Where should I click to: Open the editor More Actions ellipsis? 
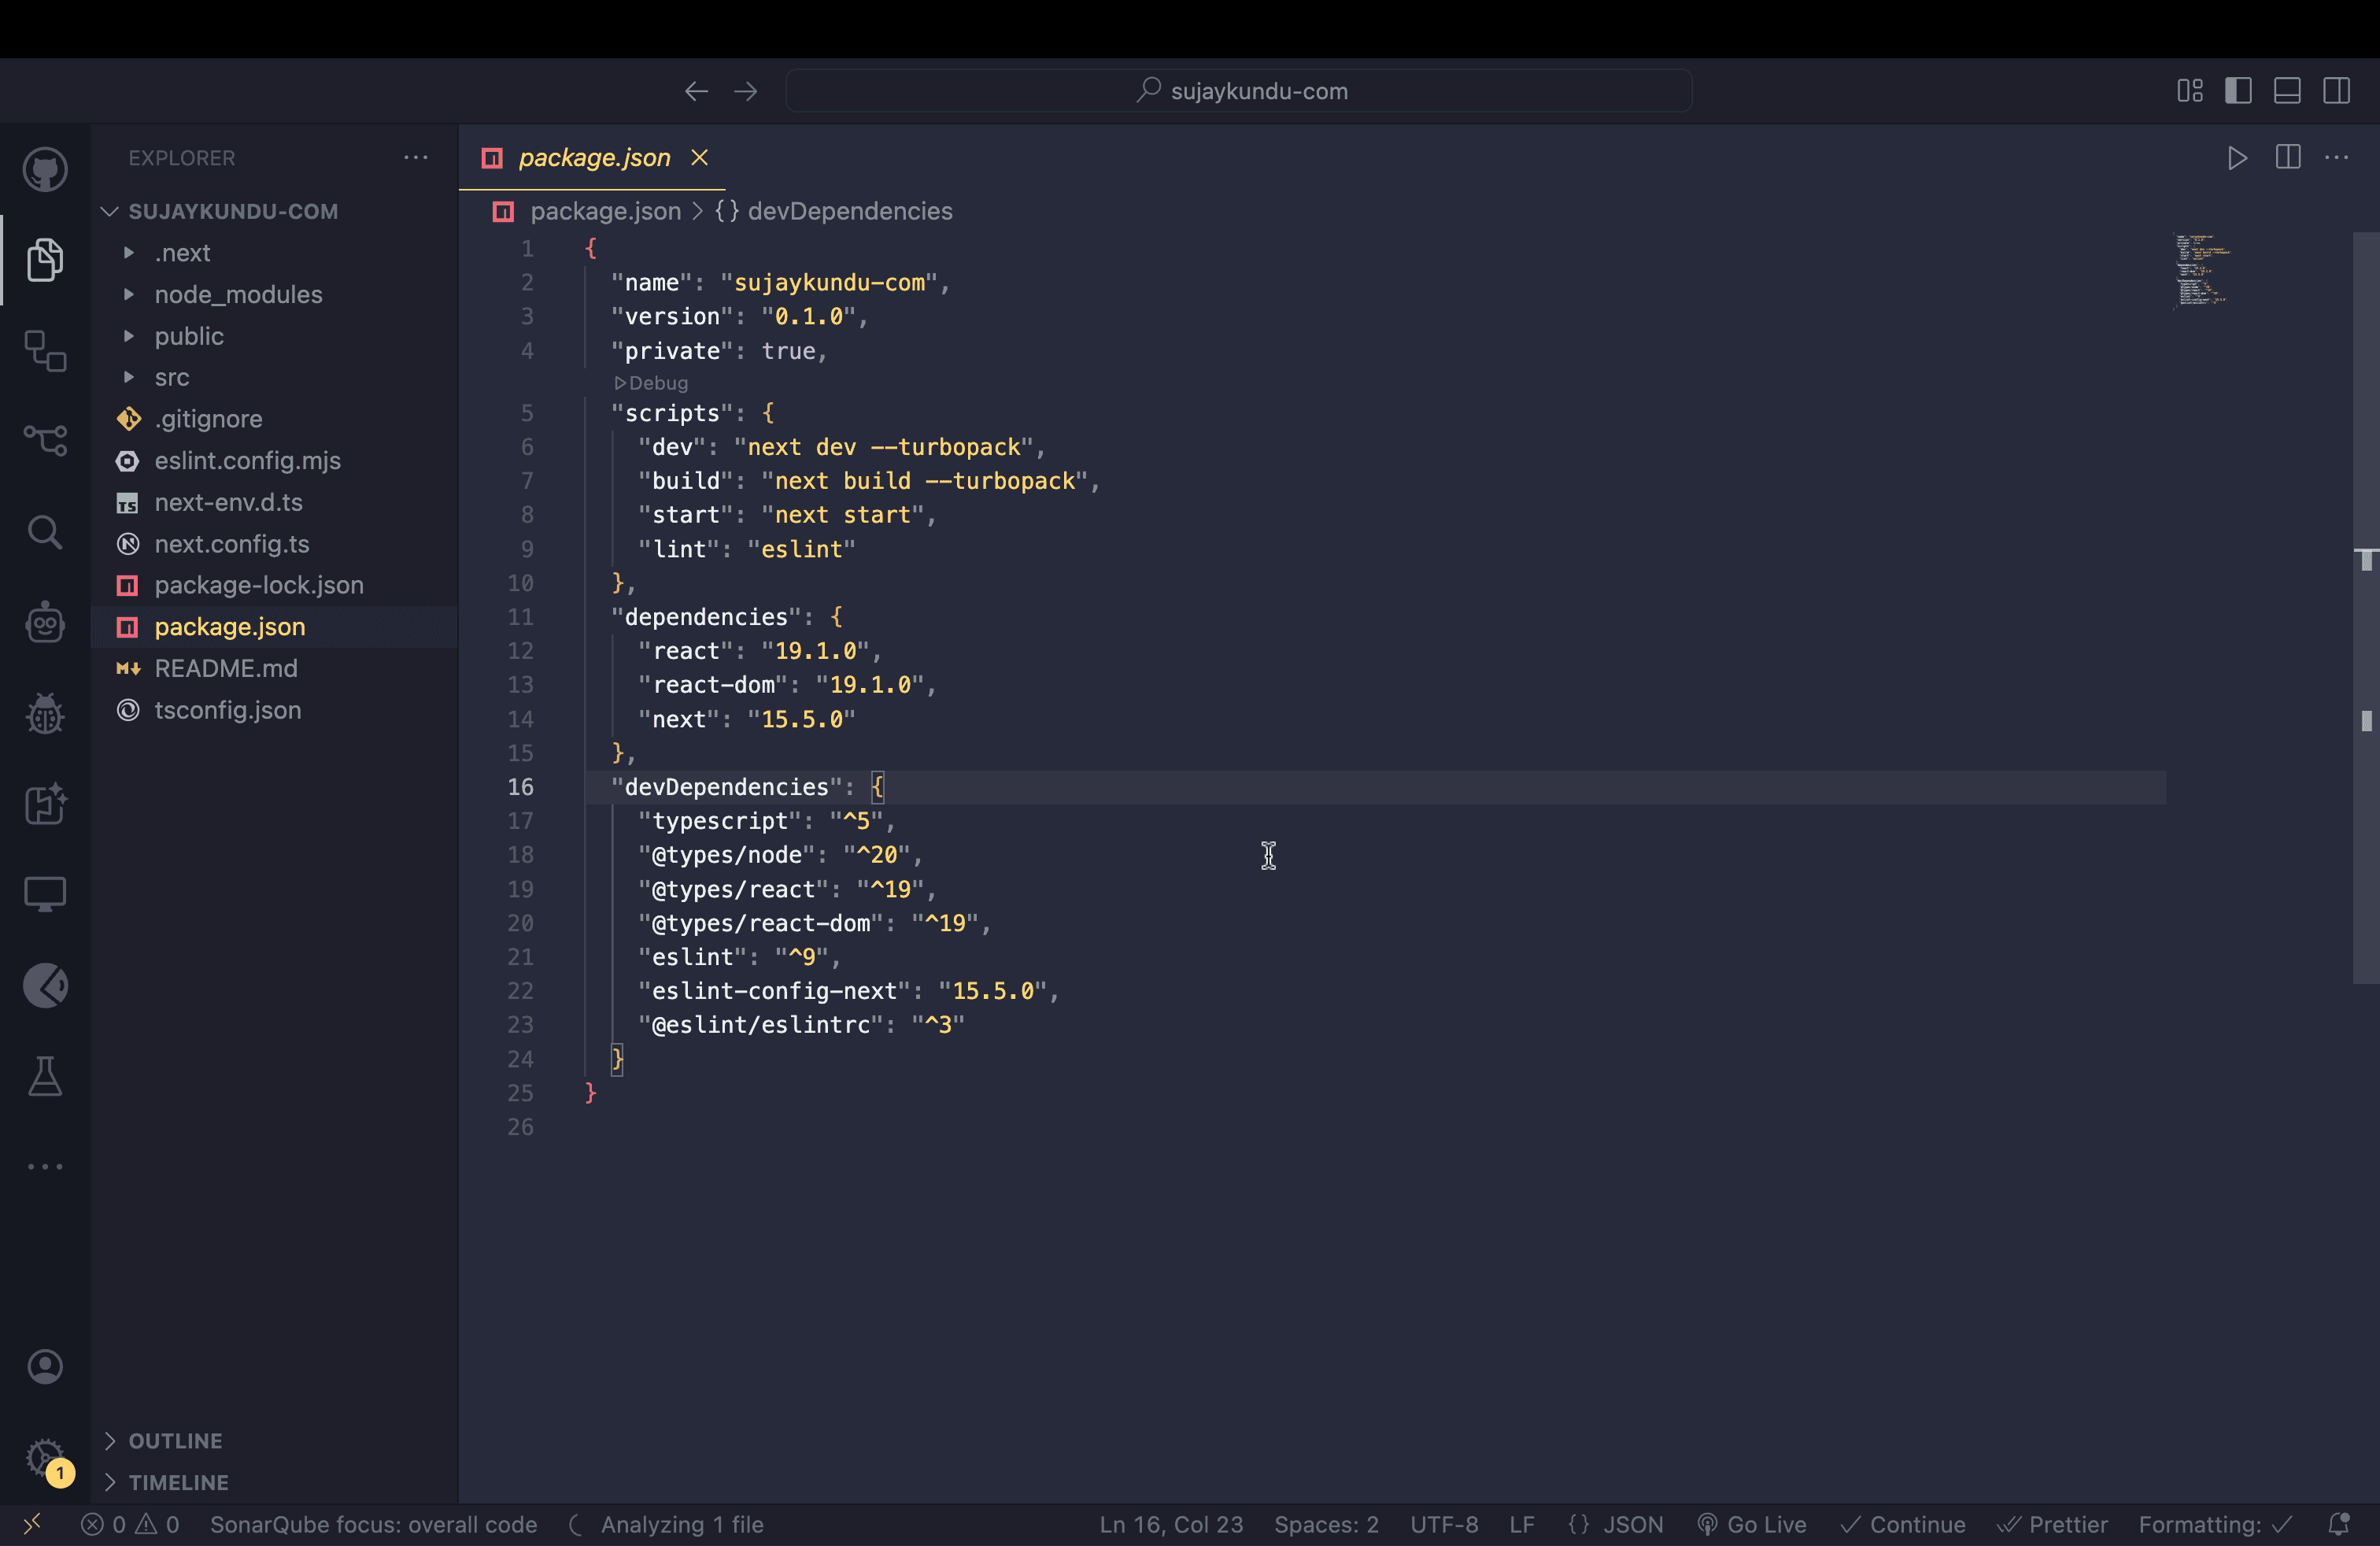(x=2337, y=157)
